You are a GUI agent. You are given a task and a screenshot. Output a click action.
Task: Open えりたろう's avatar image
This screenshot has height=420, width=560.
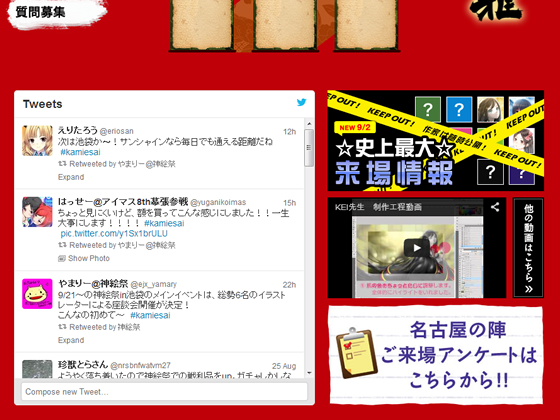pyautogui.click(x=37, y=141)
